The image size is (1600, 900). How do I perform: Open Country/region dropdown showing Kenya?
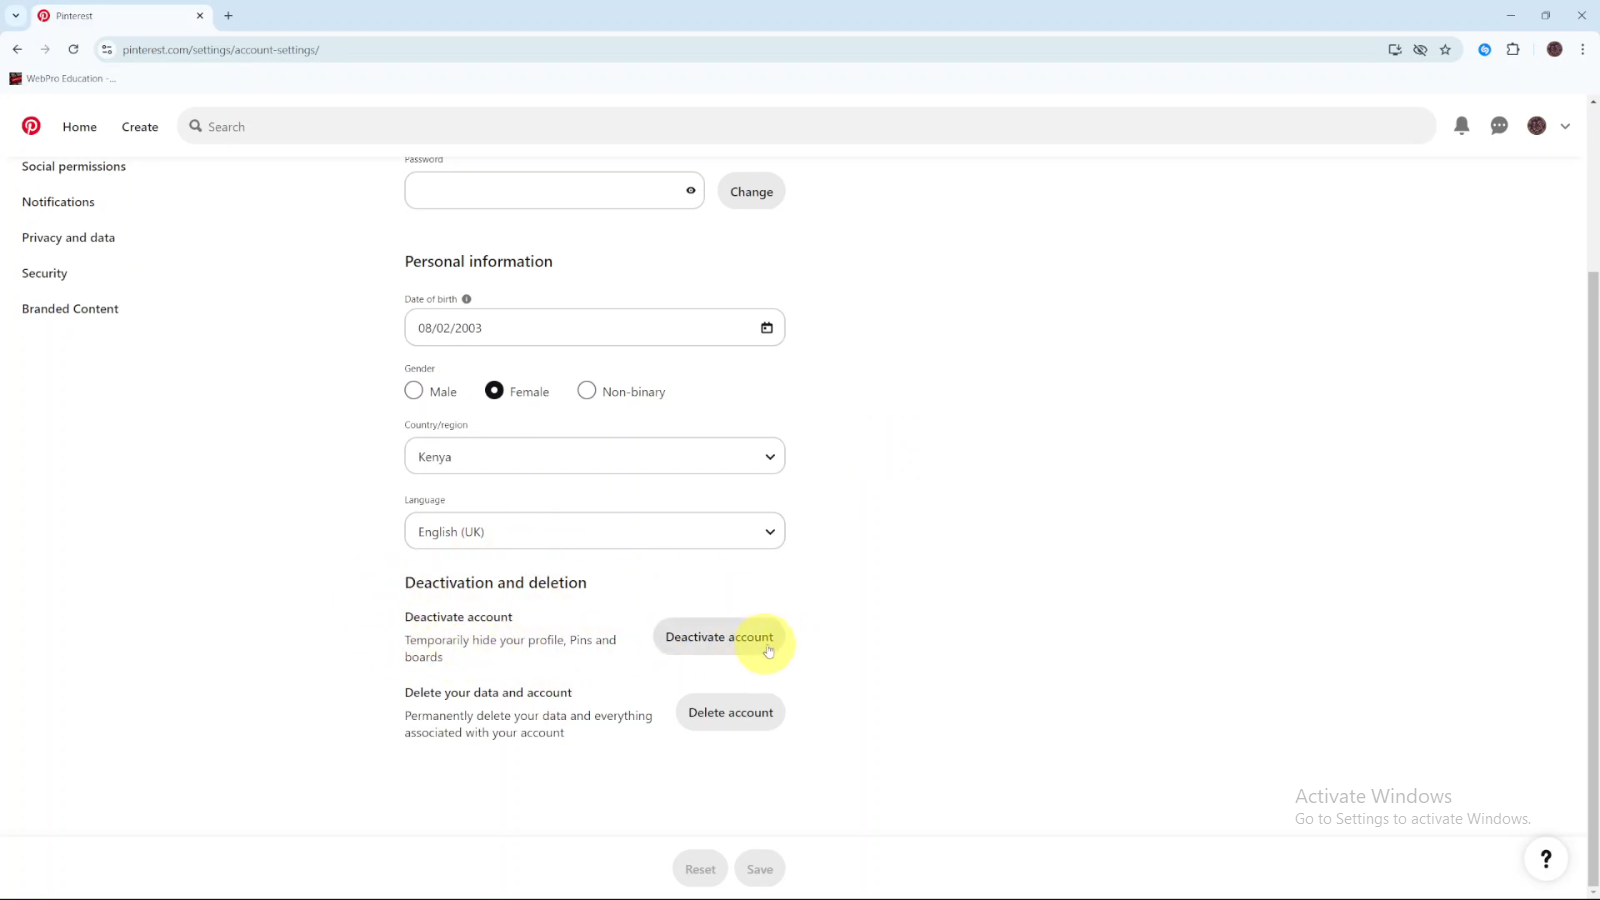(594, 456)
